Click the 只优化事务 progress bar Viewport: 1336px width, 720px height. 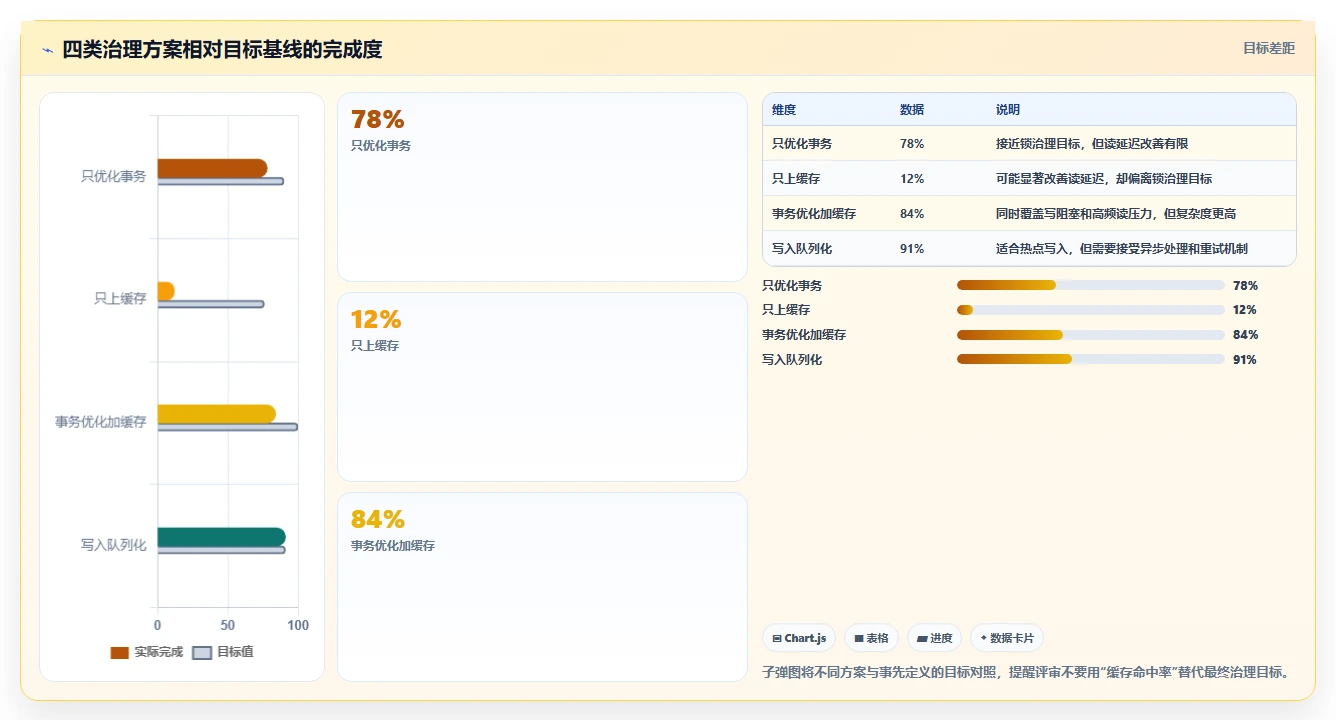point(1091,285)
